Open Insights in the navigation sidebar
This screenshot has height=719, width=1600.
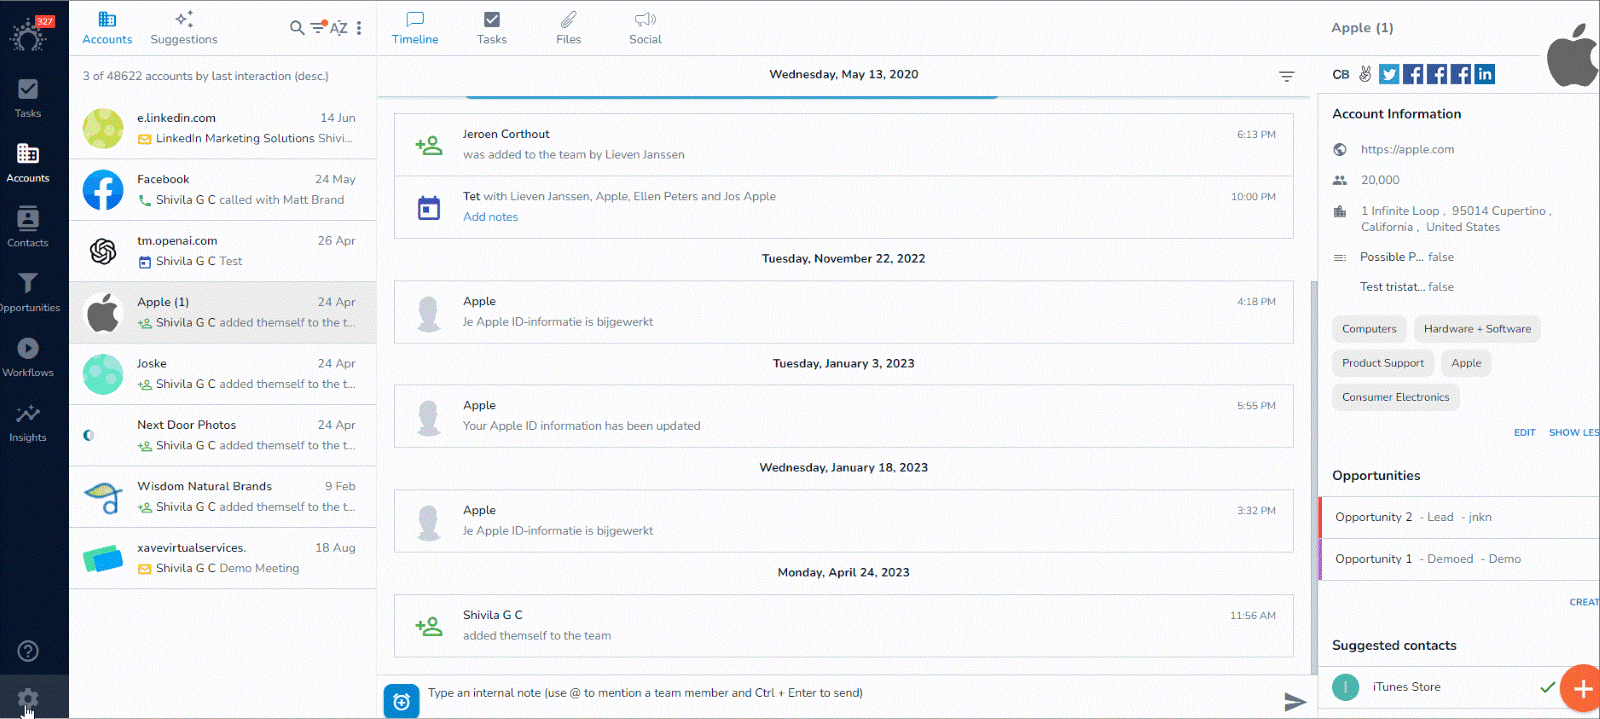point(28,422)
